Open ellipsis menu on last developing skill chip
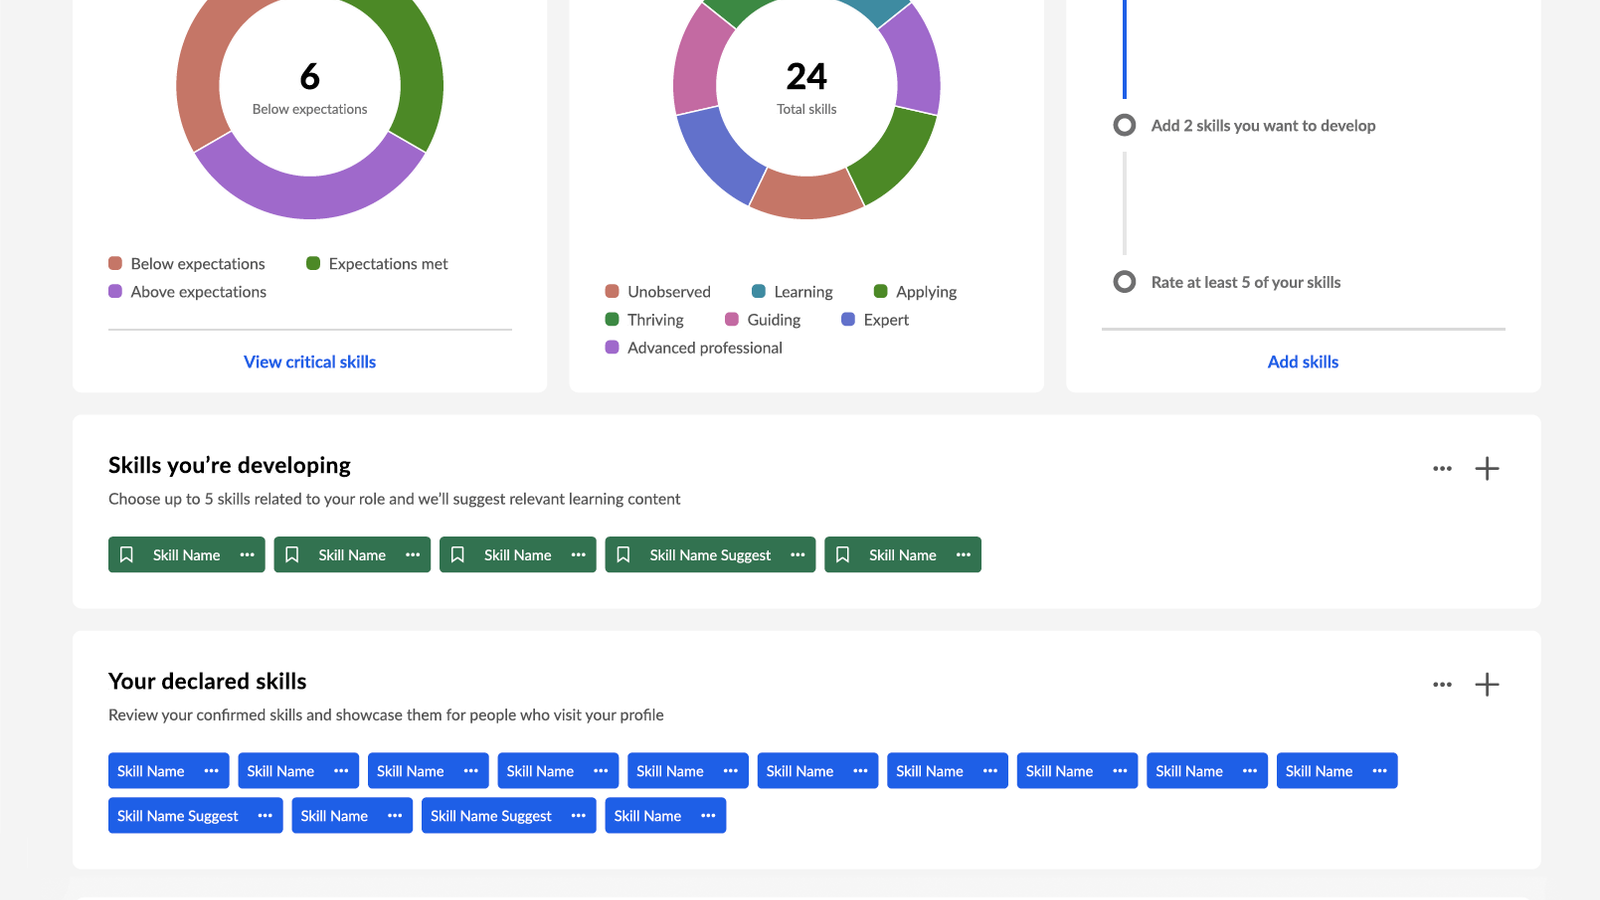 click(963, 555)
